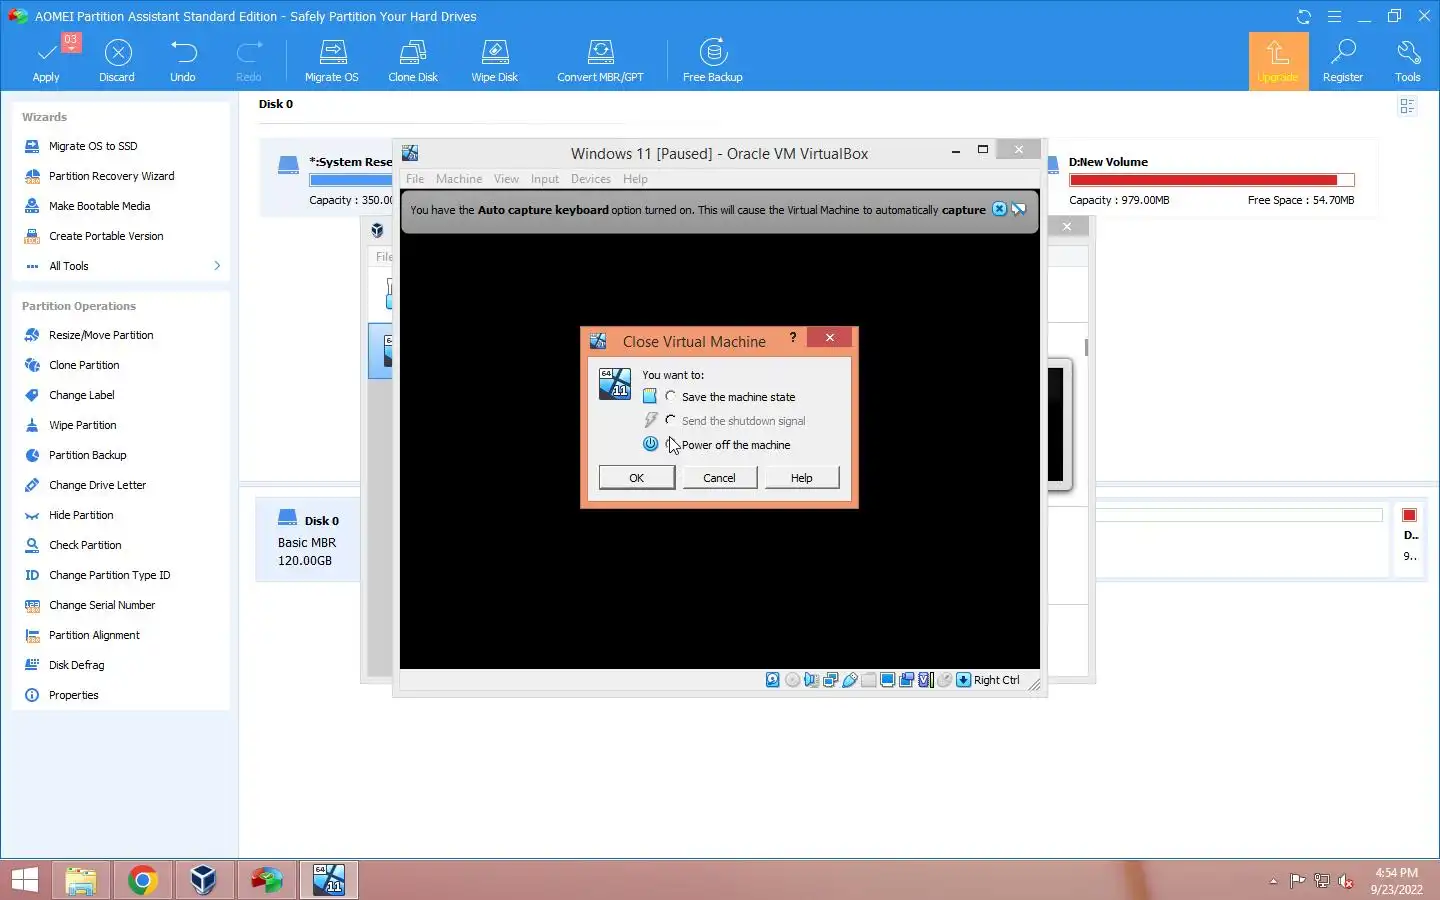The height and width of the screenshot is (900, 1440).
Task: Open the Machine menu in VirtualBox
Action: tap(459, 179)
